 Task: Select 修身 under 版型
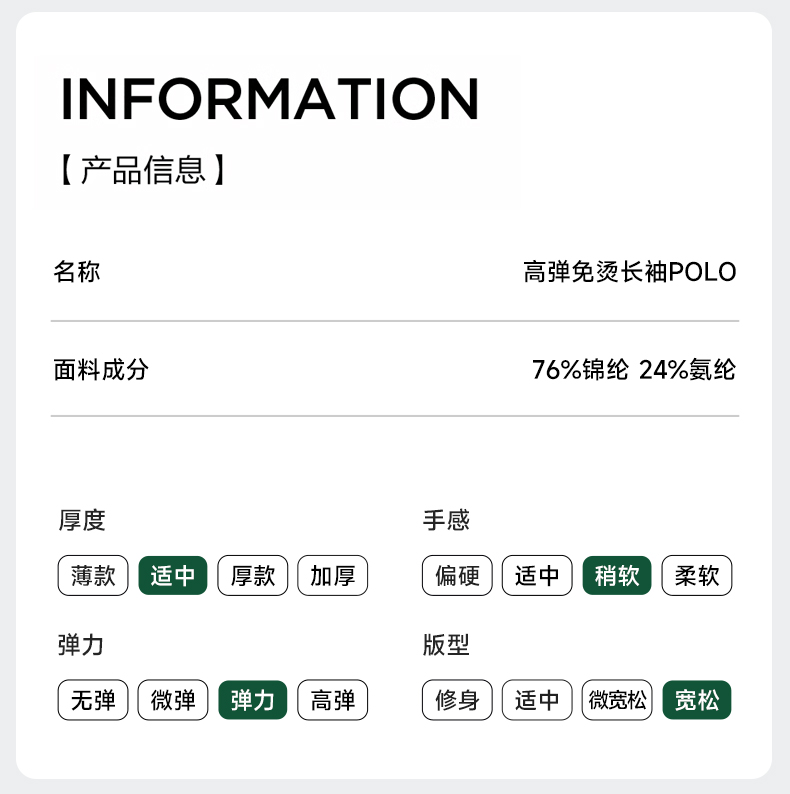pos(457,701)
